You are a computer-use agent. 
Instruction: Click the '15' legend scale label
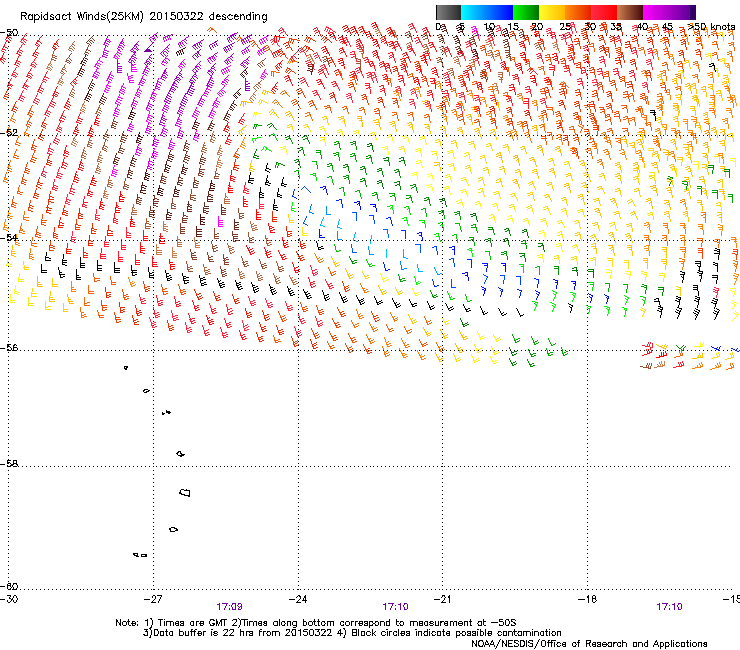click(x=513, y=27)
